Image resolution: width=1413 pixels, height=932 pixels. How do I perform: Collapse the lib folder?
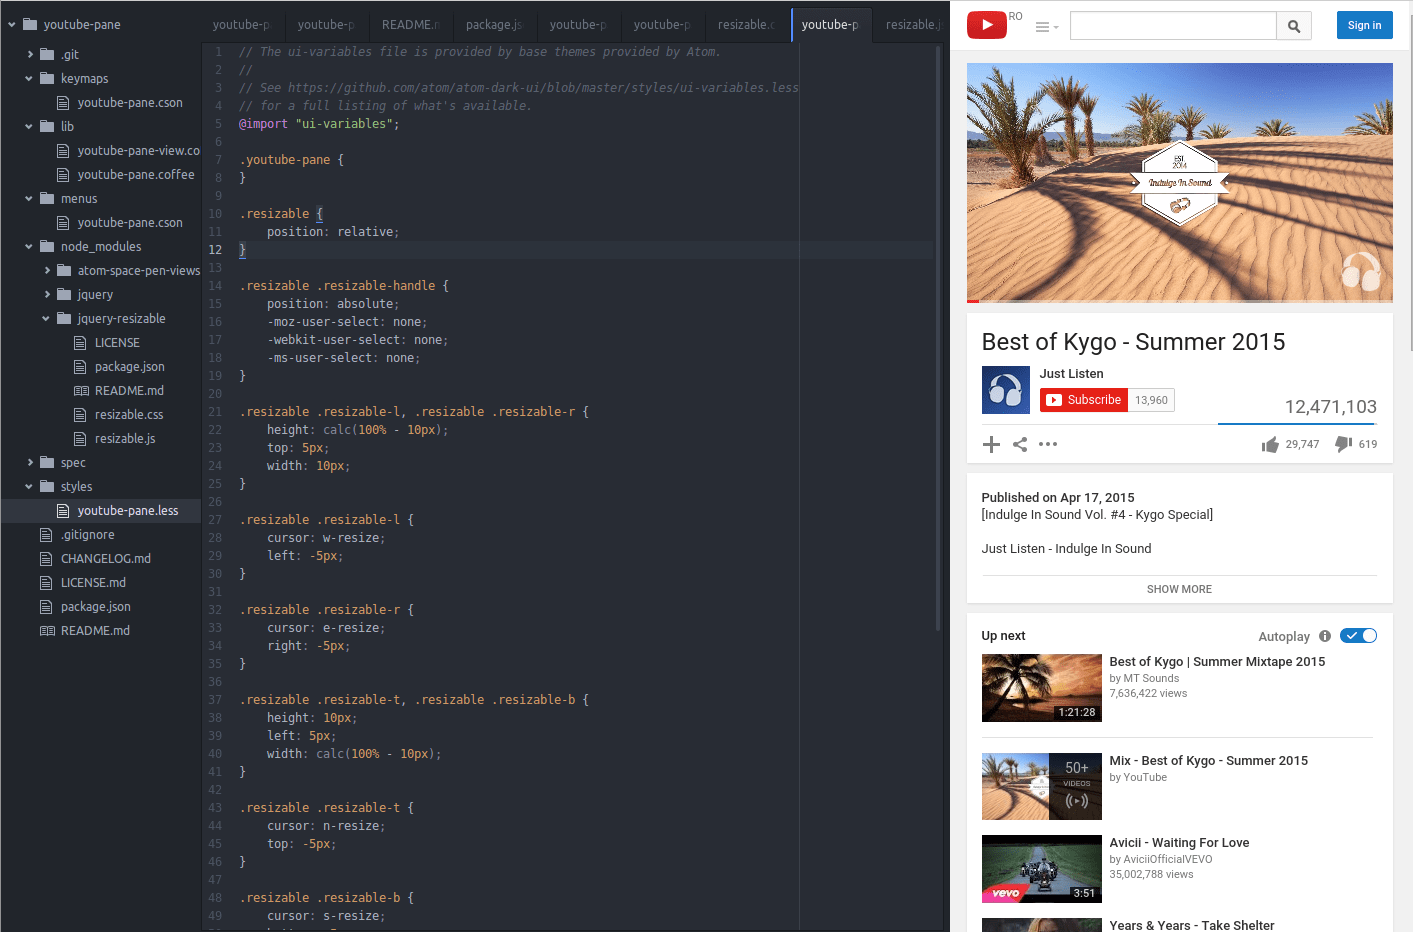pos(29,126)
